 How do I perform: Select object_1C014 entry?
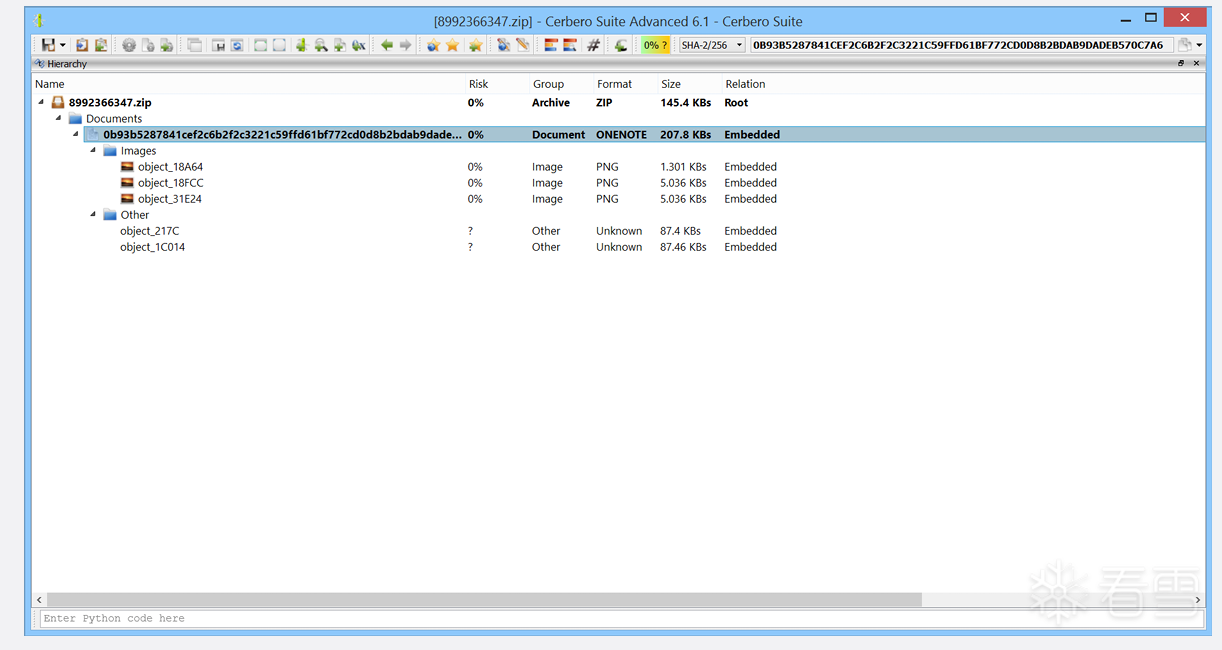pyautogui.click(x=152, y=246)
